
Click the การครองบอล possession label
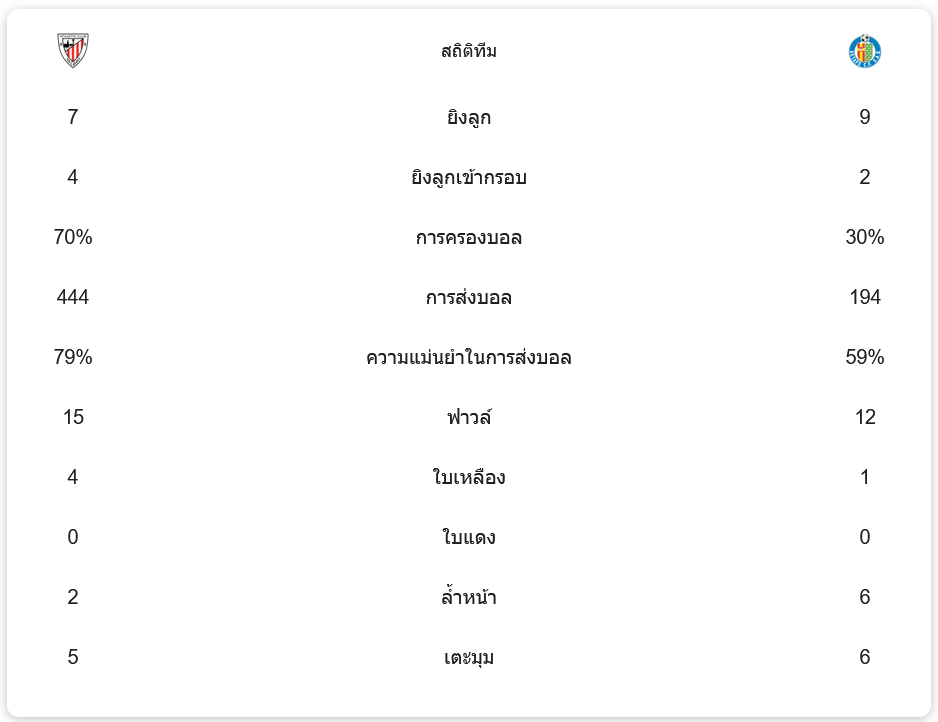469,238
